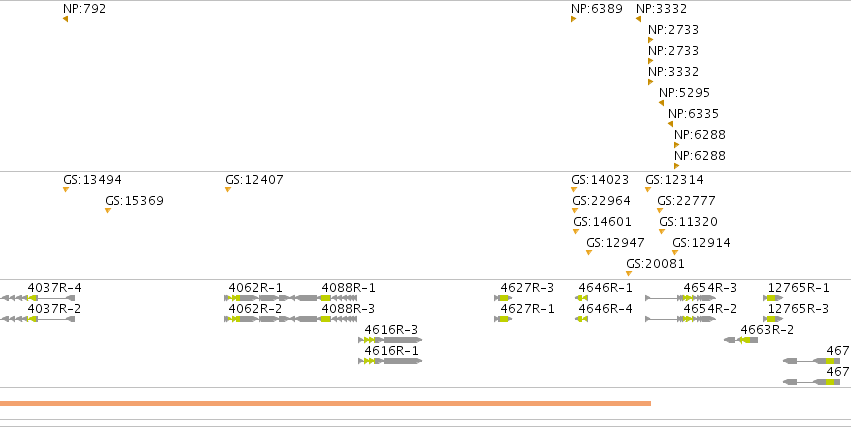This screenshot has width=851, height=427.
Task: Click the NP:792 triangle marker
Action: (66, 19)
